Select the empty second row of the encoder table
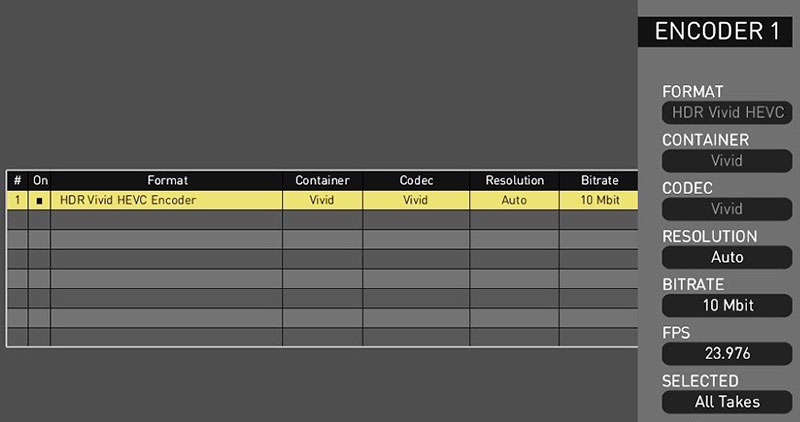This screenshot has height=422, width=800. 166,220
